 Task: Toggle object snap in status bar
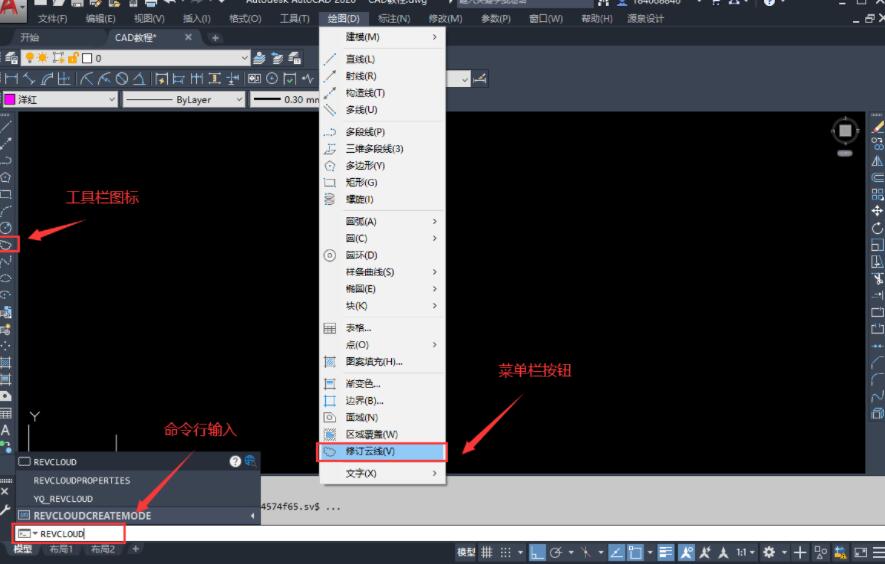tap(636, 552)
